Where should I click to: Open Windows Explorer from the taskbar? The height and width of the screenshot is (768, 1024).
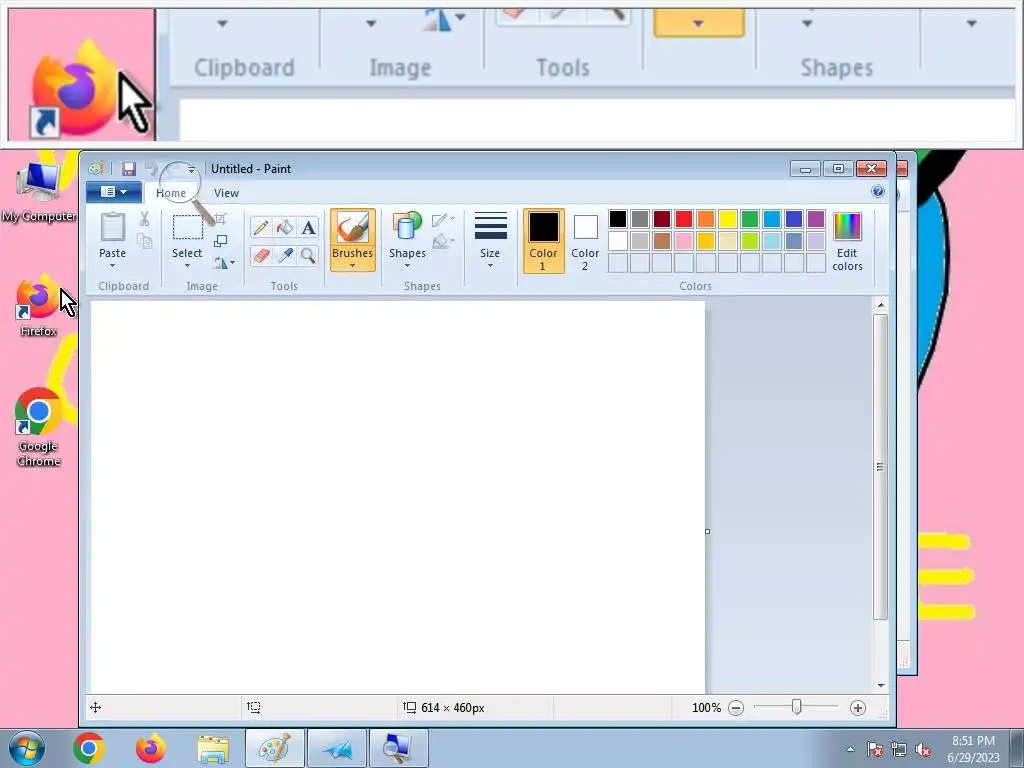pyautogui.click(x=213, y=748)
